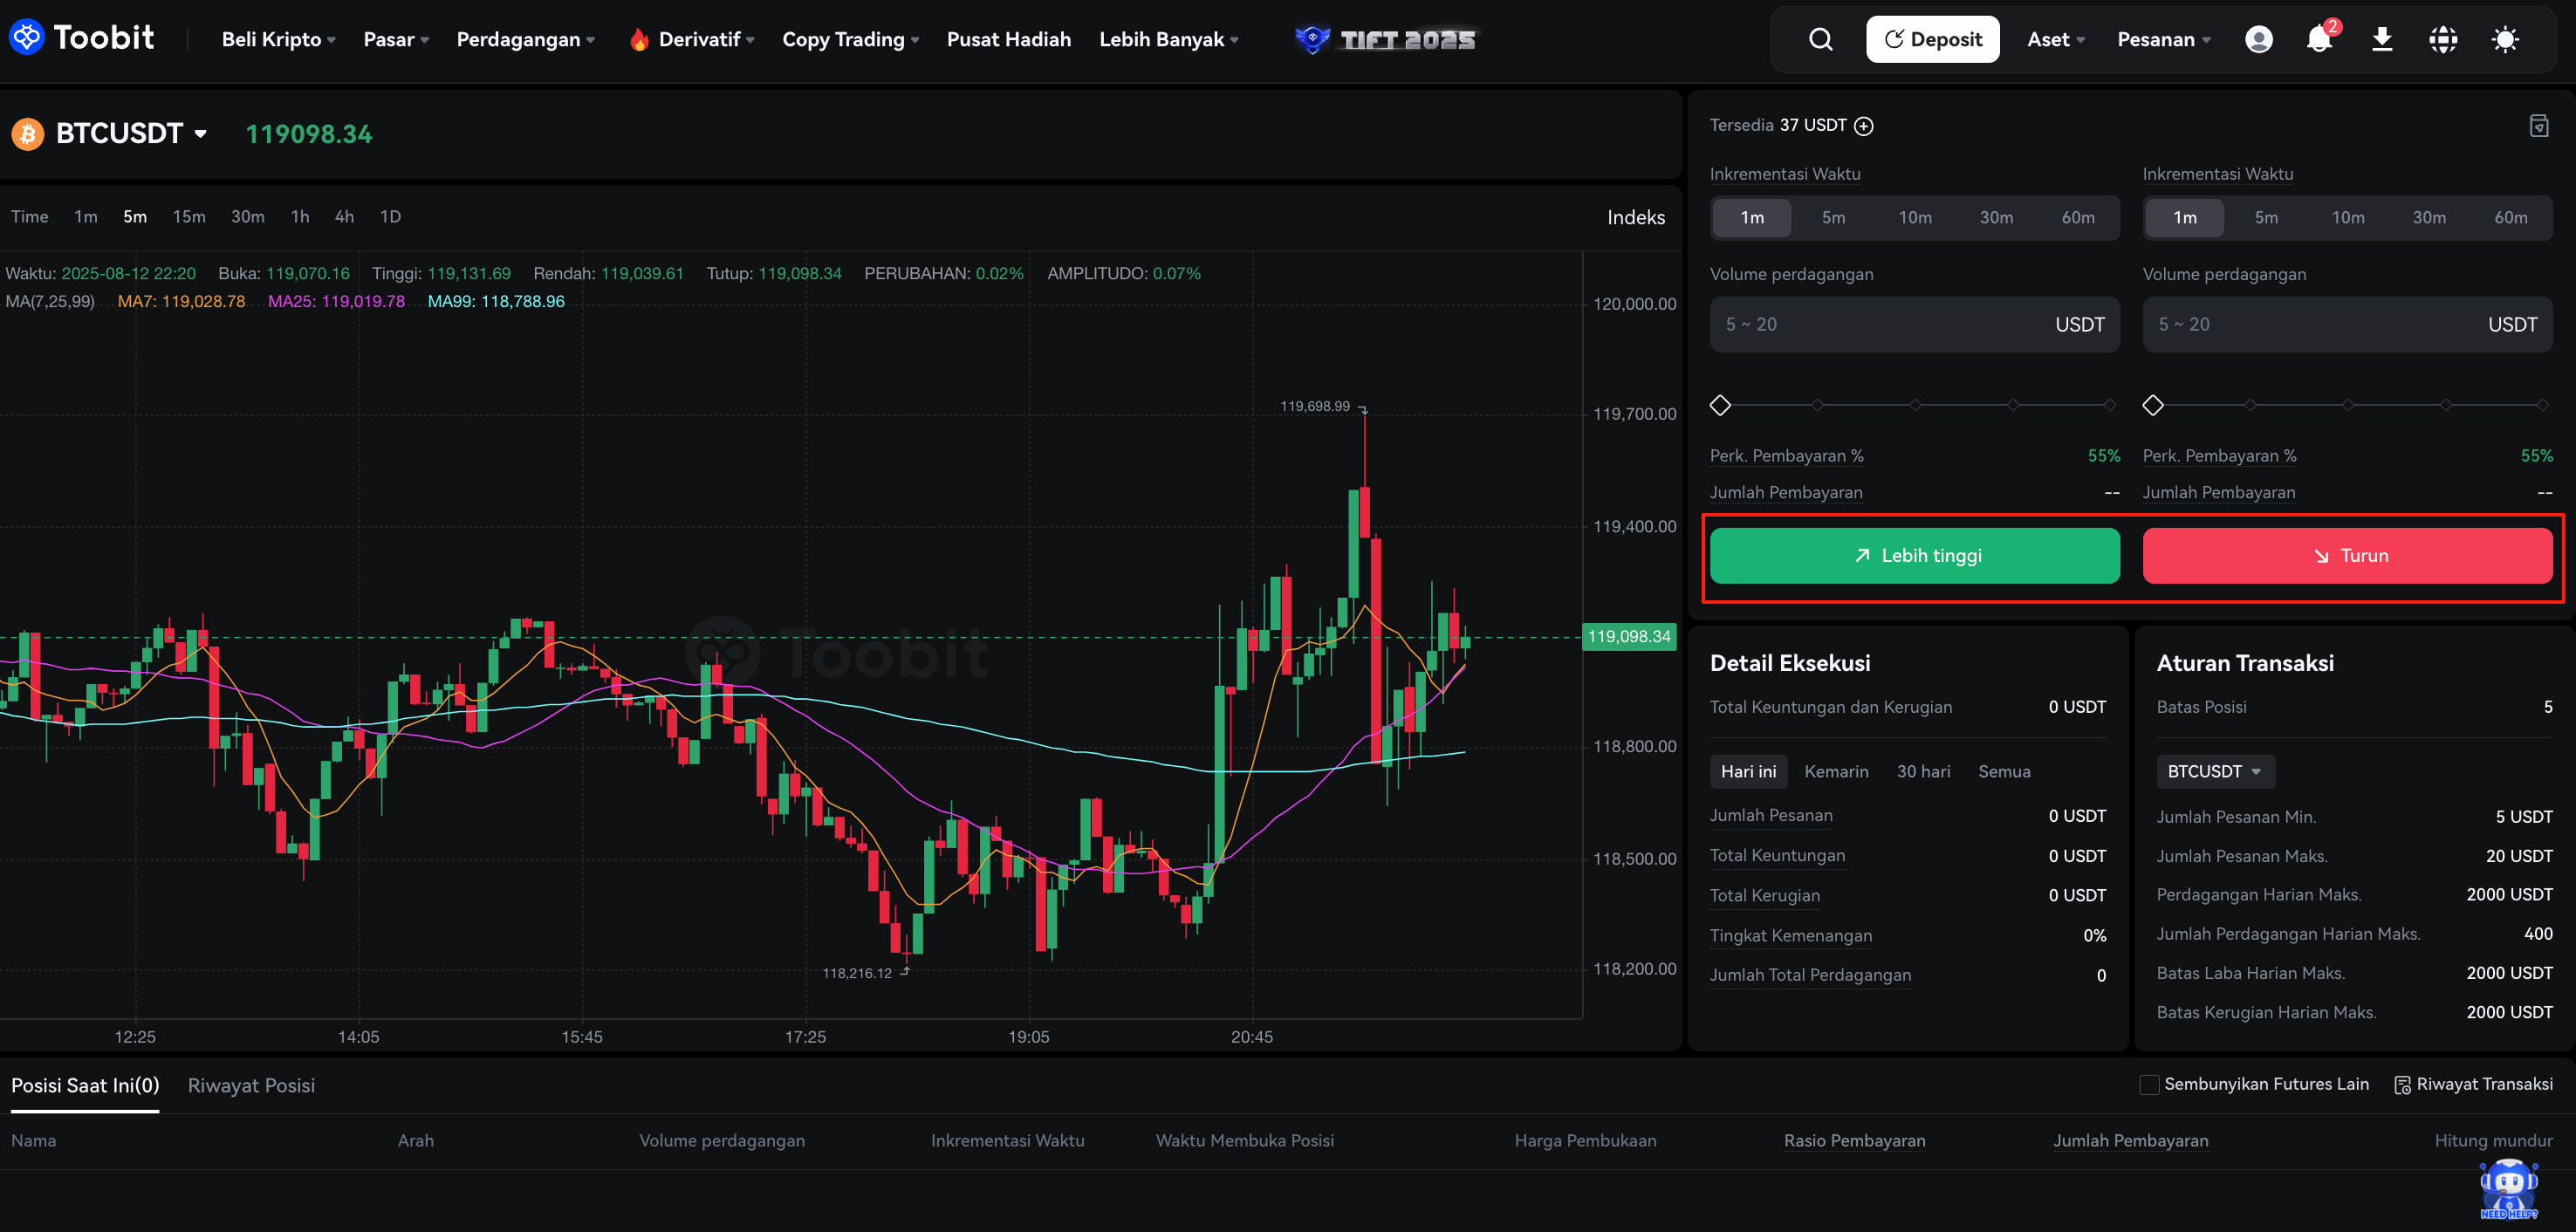Switch chart to 4h interval
The width and height of the screenshot is (2576, 1232).
pos(344,216)
